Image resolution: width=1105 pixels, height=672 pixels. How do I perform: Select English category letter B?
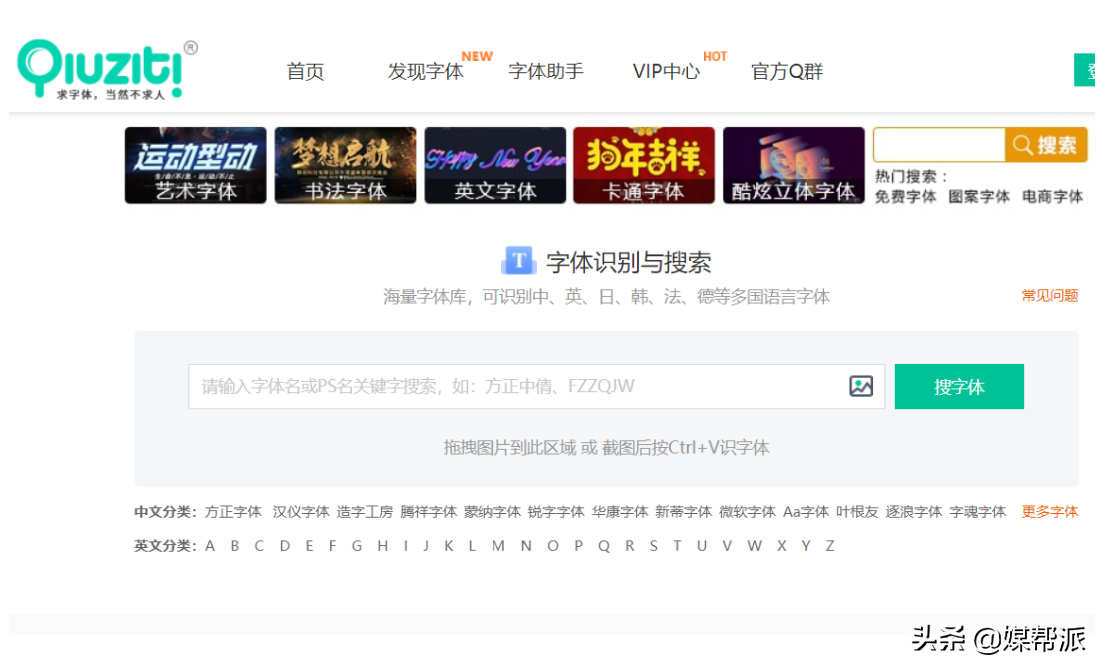point(235,546)
